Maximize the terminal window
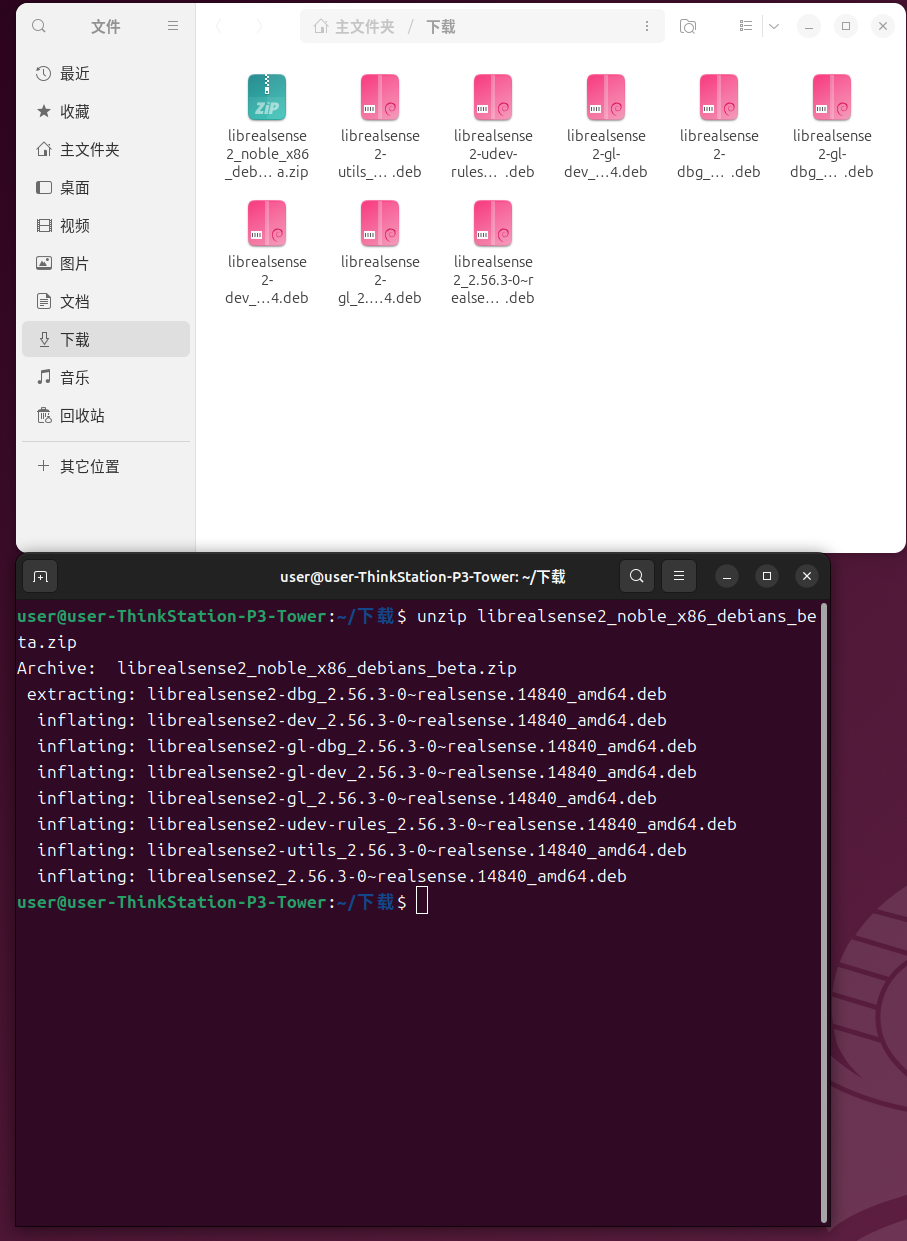This screenshot has height=1241, width=907. pos(767,576)
